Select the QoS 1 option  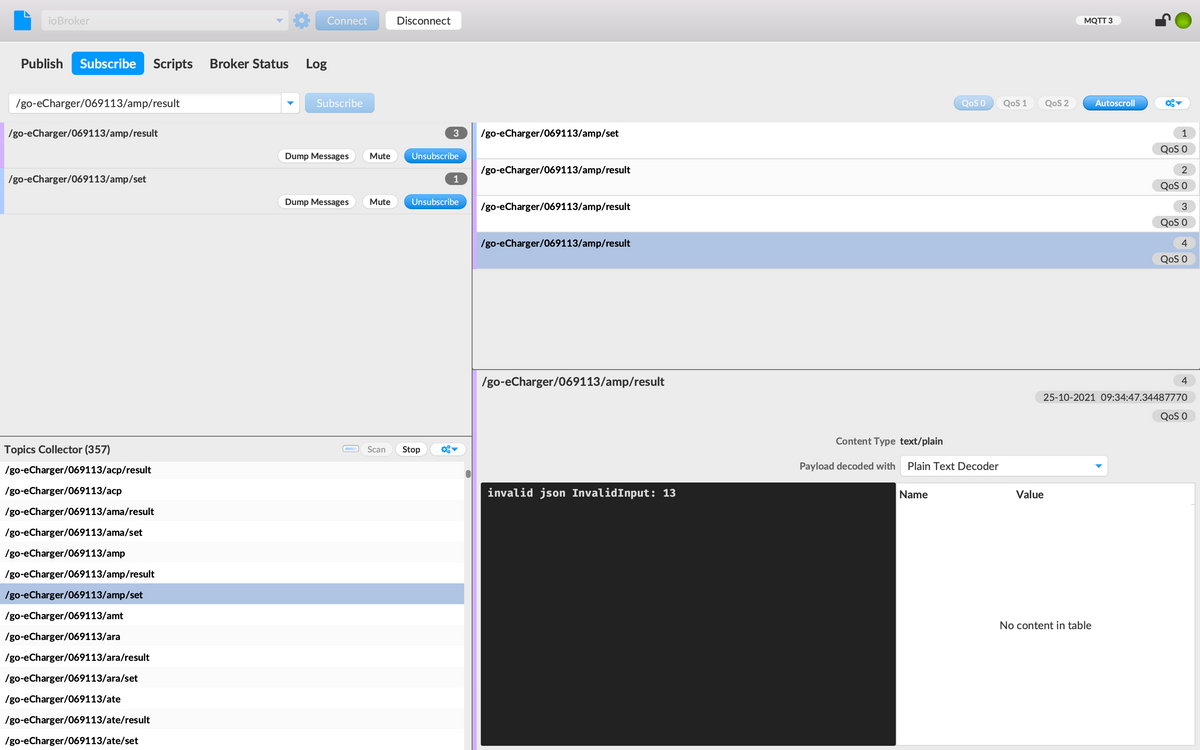(x=1015, y=103)
